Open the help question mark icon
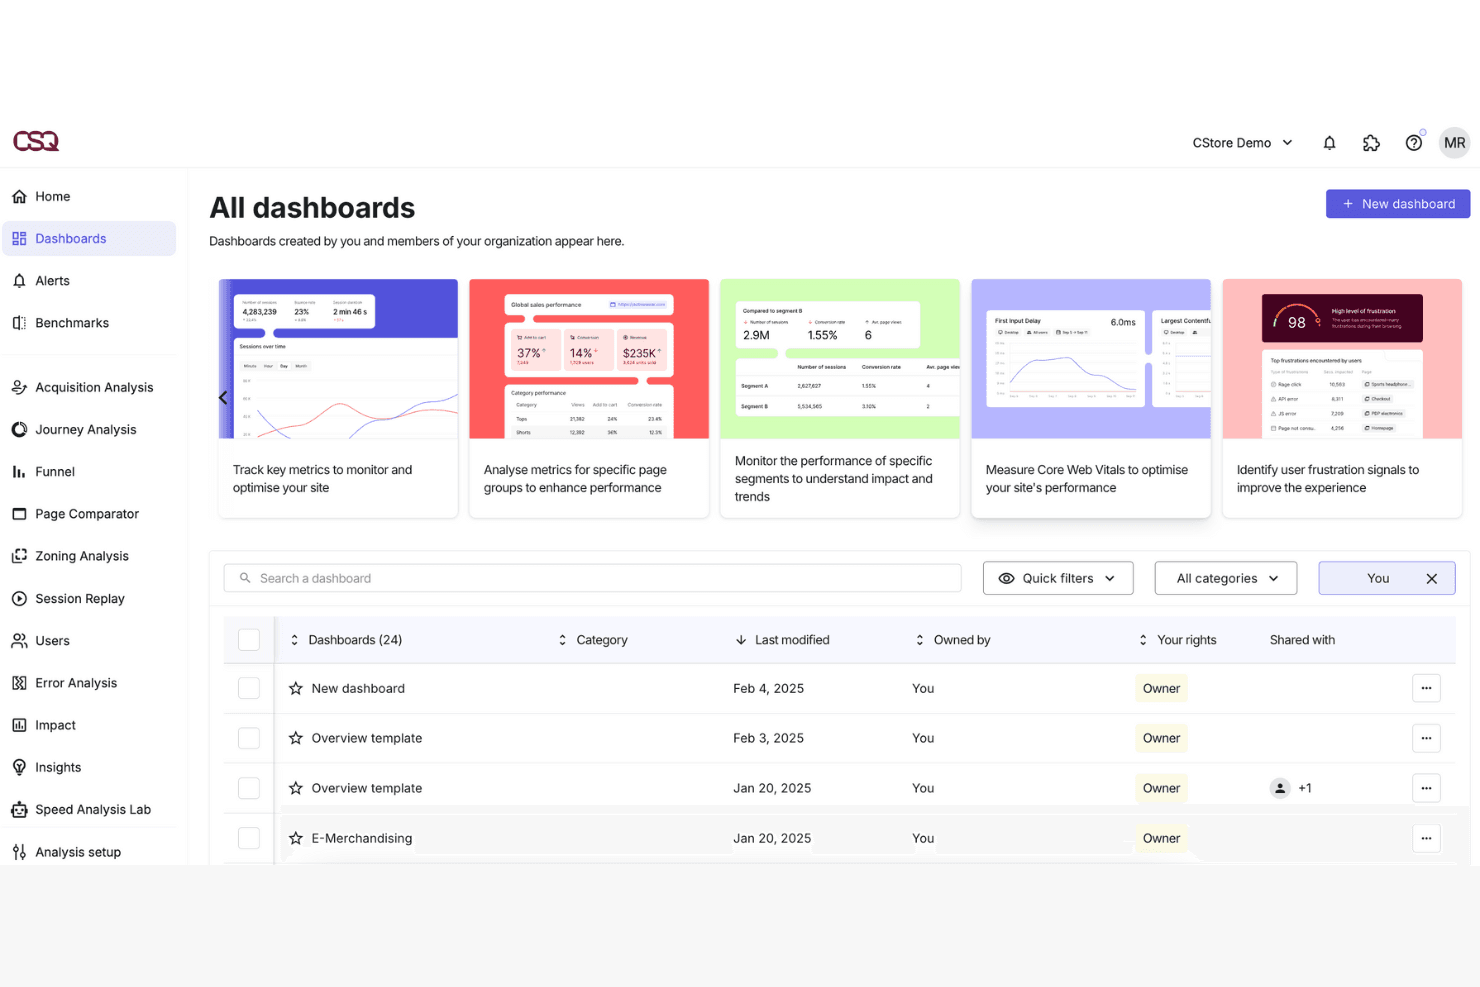This screenshot has width=1480, height=987. [x=1413, y=143]
